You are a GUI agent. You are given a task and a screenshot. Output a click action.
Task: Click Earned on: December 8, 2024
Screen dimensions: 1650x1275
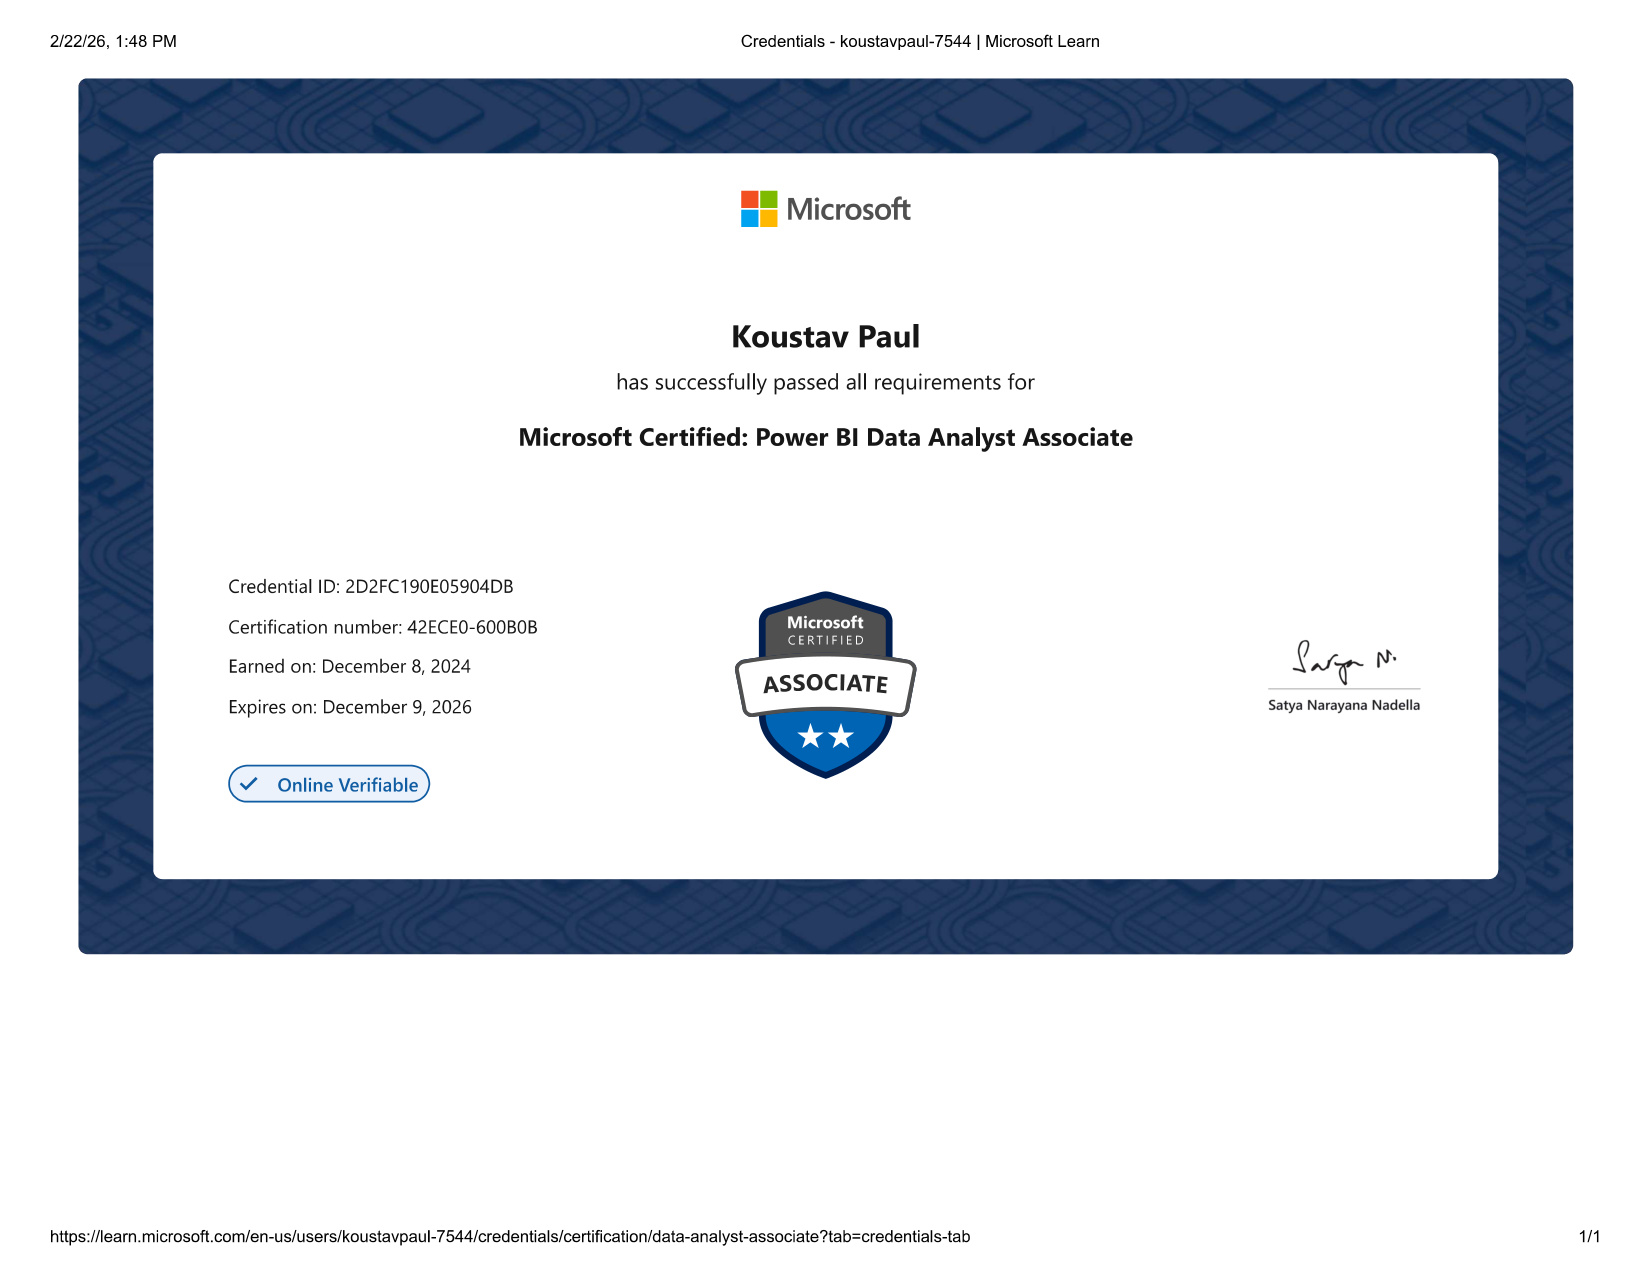pyautogui.click(x=349, y=667)
